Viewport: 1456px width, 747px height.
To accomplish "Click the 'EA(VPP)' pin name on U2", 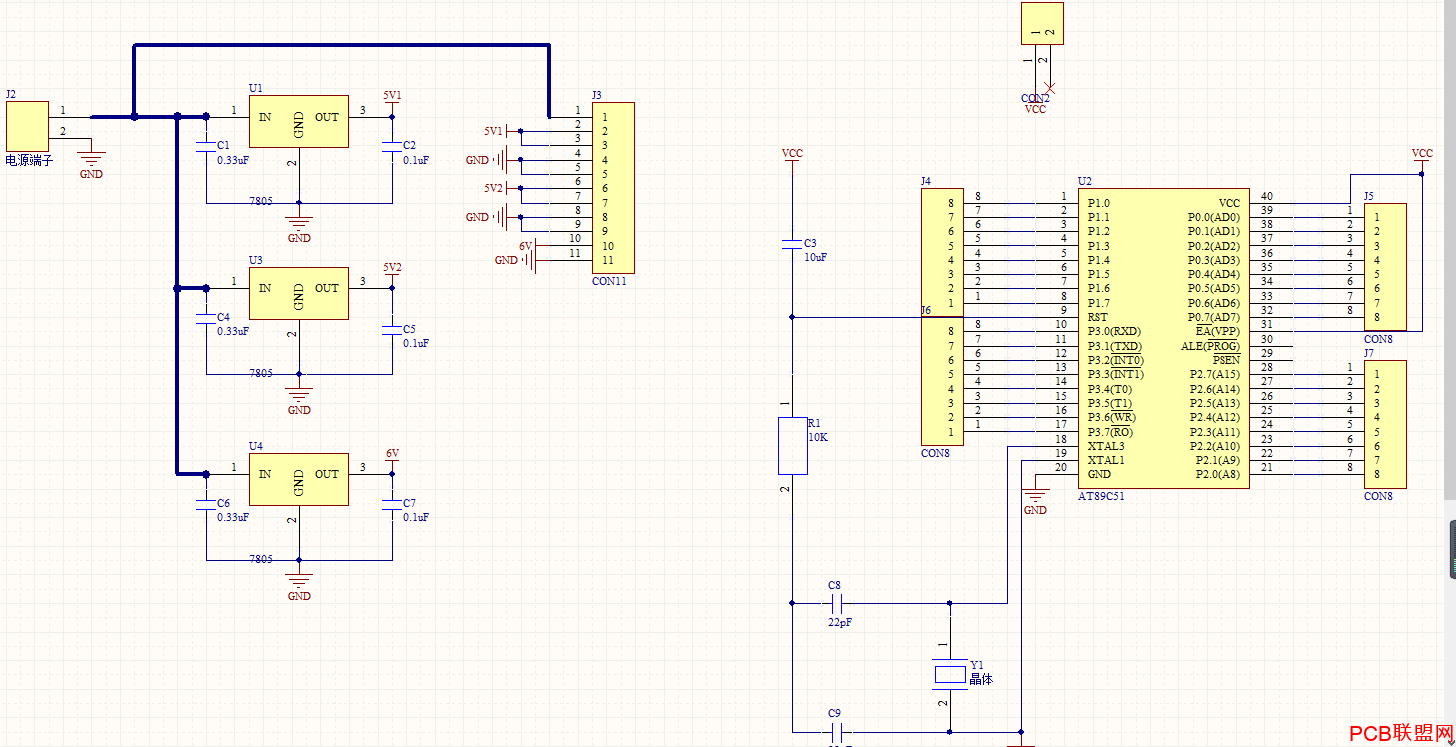I will pos(1218,331).
